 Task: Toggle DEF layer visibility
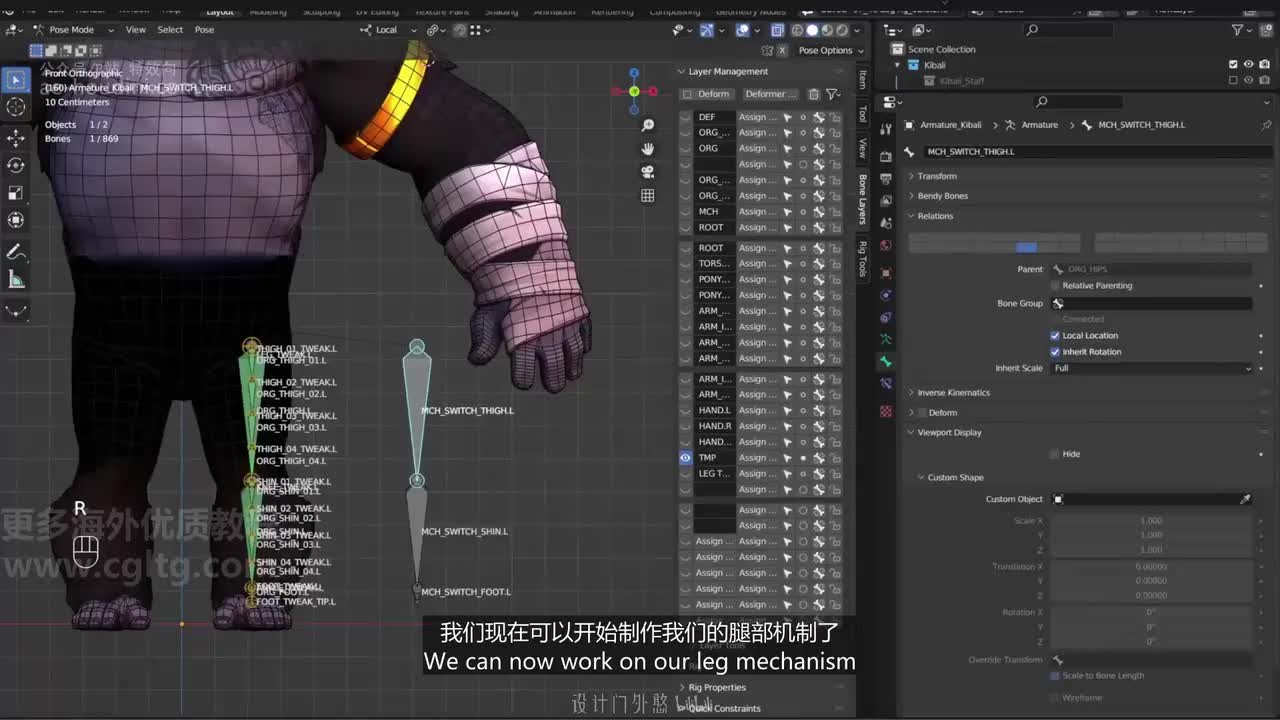click(x=686, y=117)
